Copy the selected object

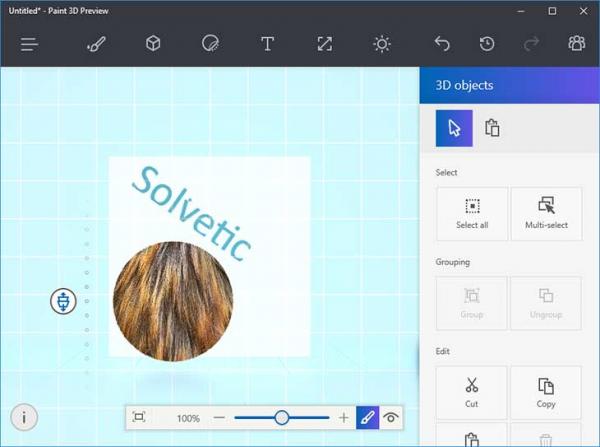click(x=546, y=393)
